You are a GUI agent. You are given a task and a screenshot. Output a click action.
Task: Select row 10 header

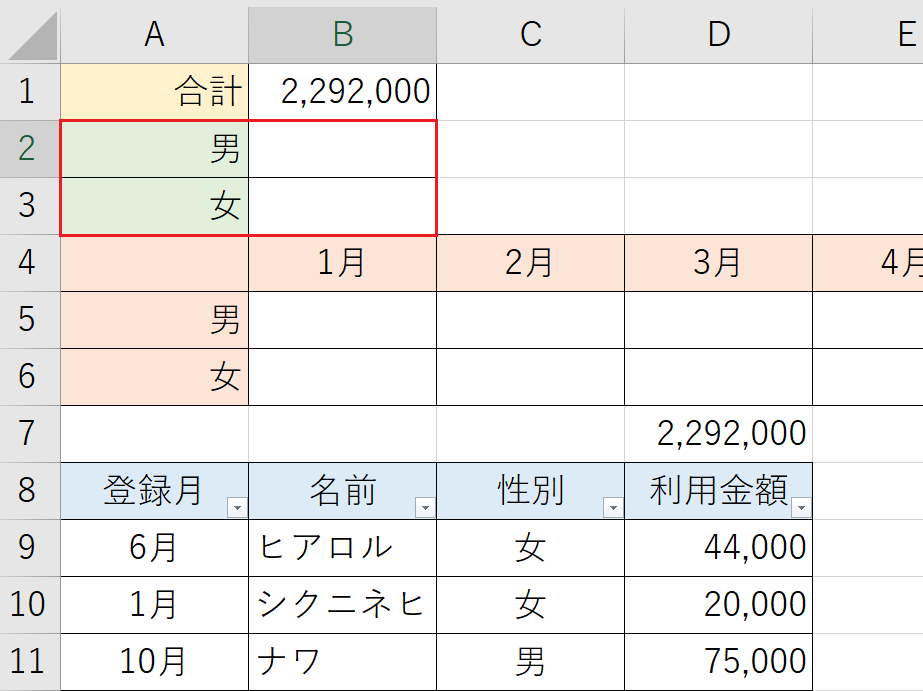[x=29, y=605]
